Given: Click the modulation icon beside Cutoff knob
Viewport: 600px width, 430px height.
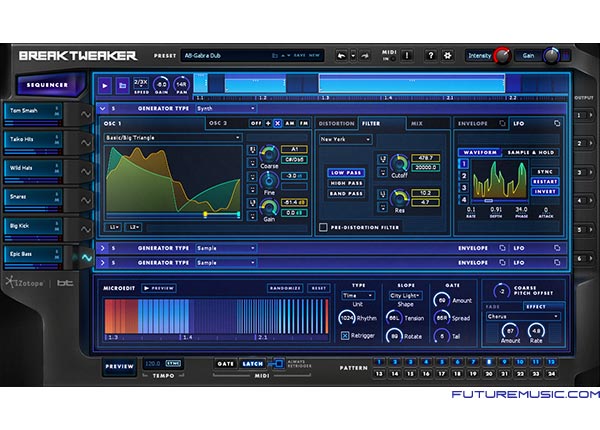Looking at the screenshot, I should 383,158.
